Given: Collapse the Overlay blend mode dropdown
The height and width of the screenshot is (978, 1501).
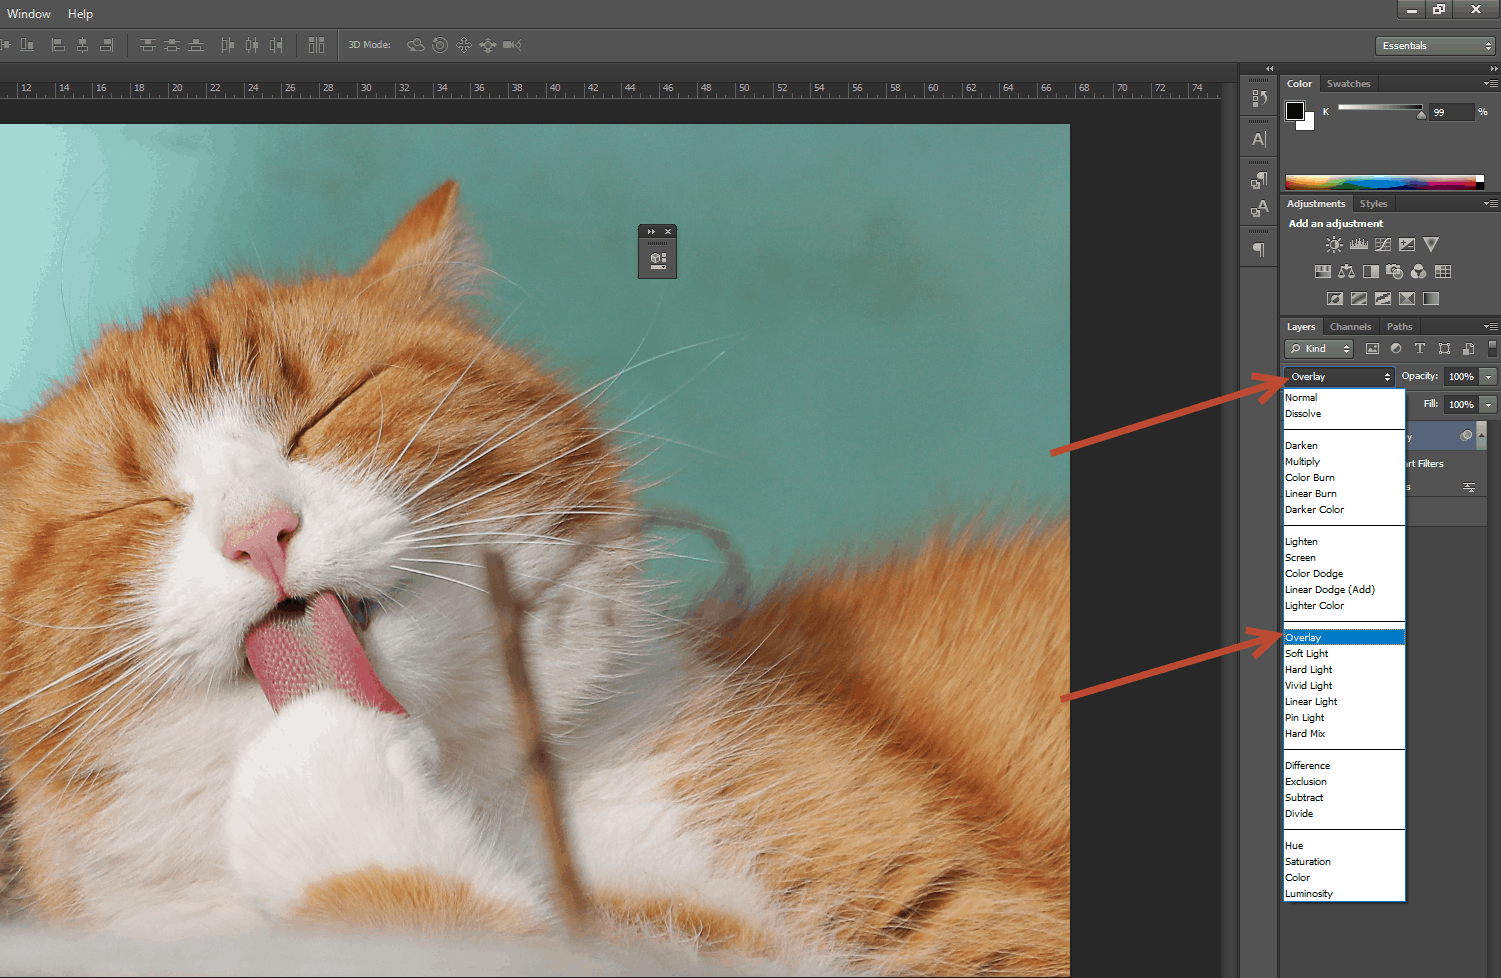Looking at the screenshot, I should pyautogui.click(x=1339, y=377).
